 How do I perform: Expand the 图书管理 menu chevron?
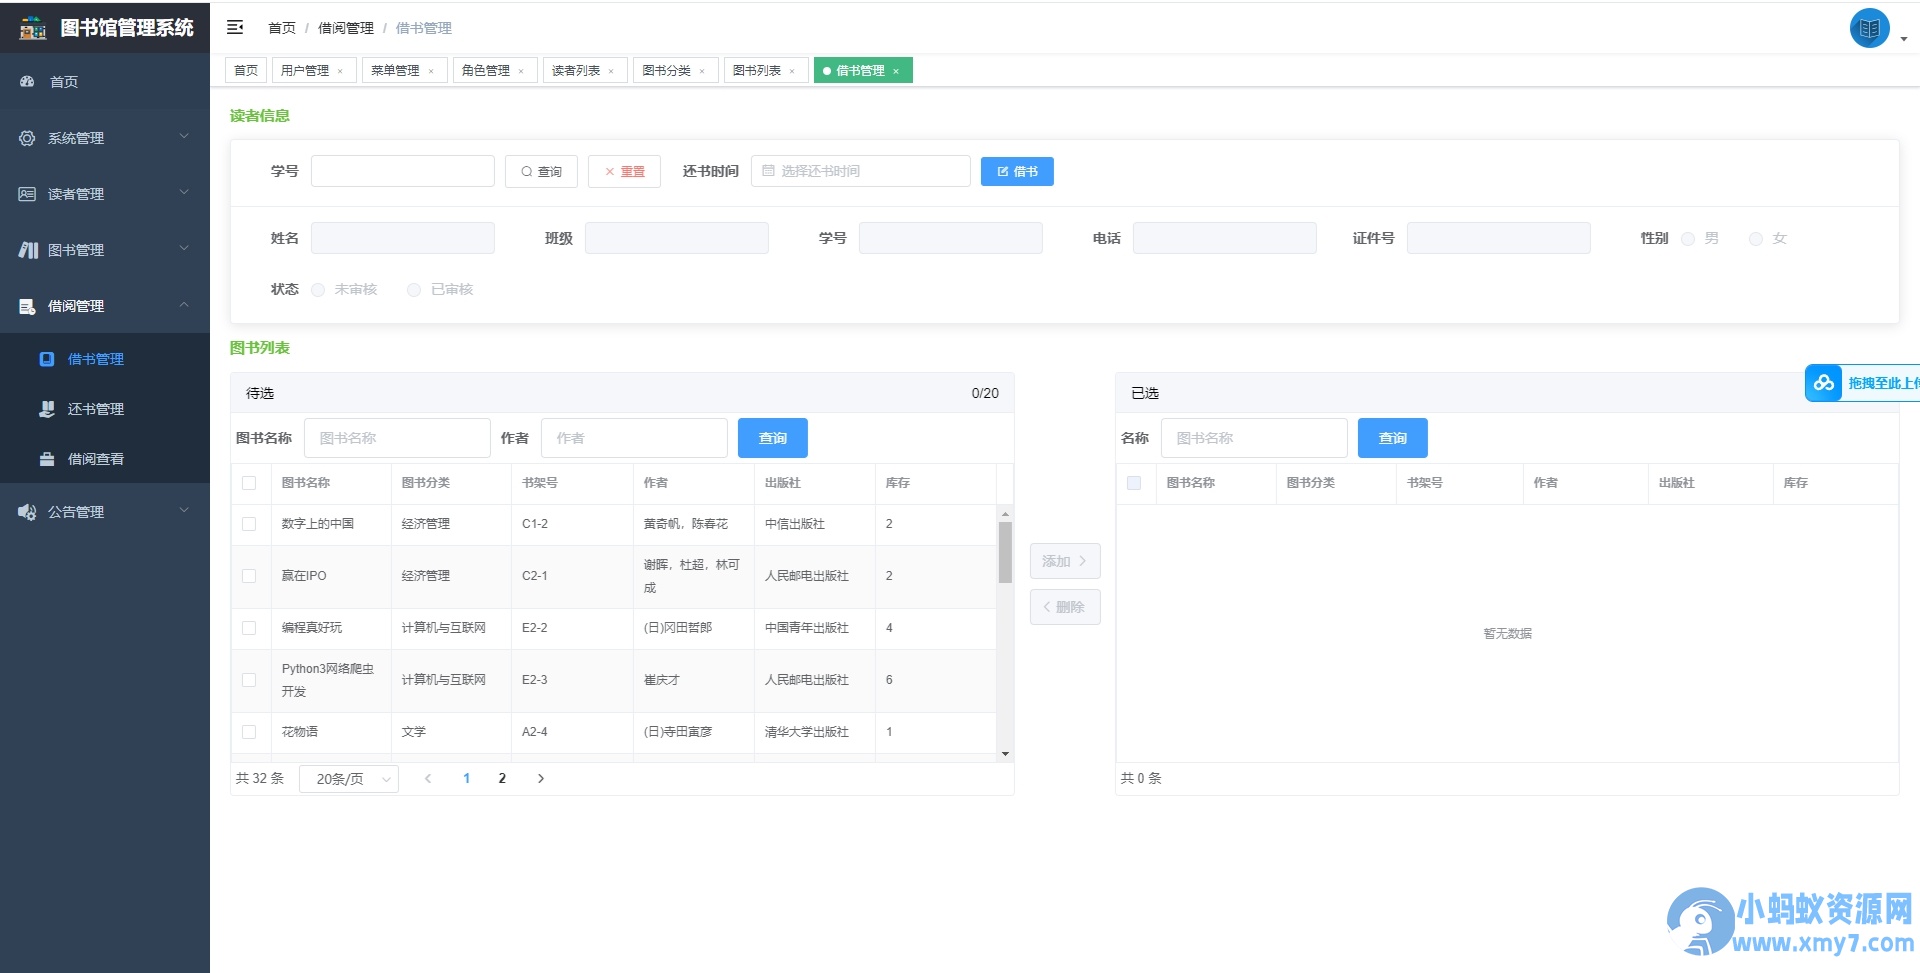pyautogui.click(x=184, y=248)
